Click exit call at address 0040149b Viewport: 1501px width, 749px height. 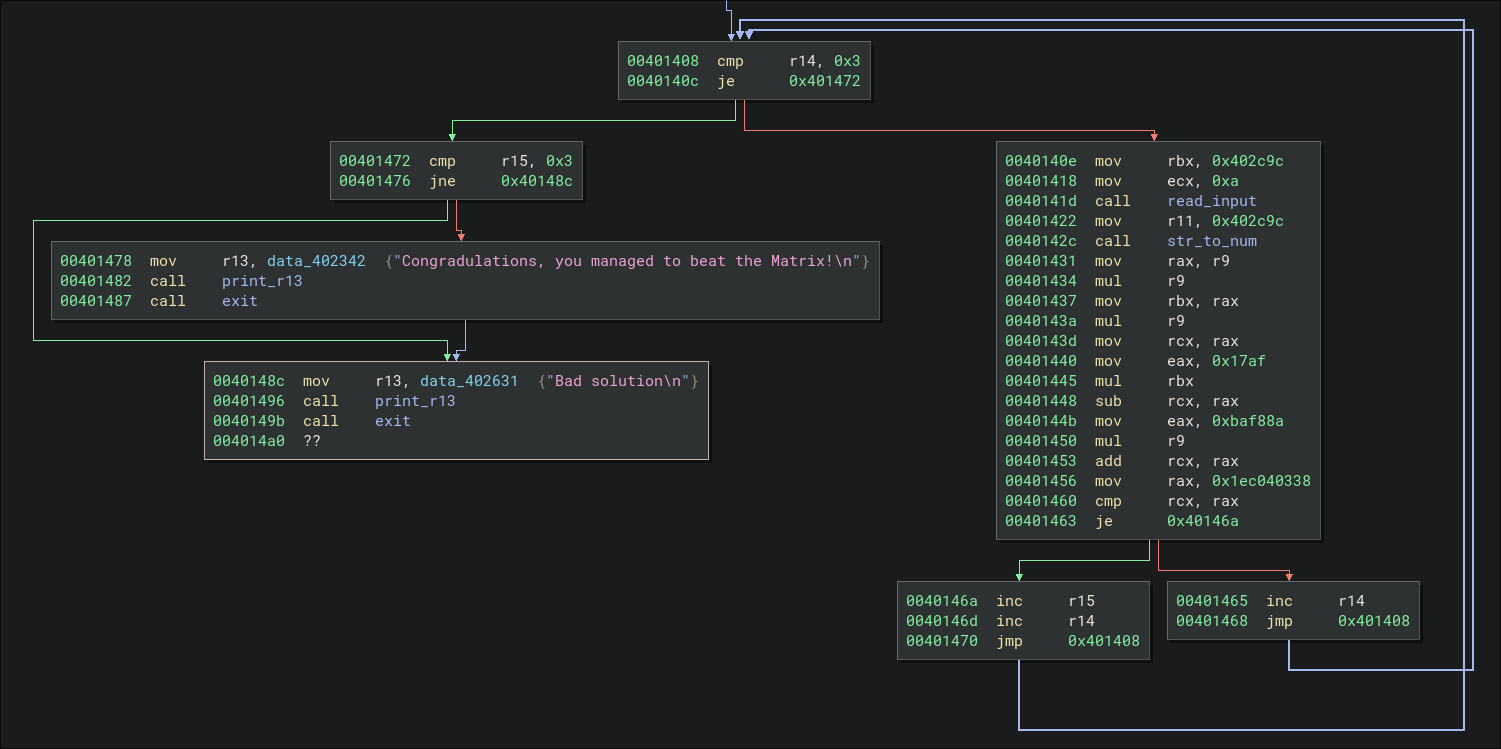click(393, 421)
